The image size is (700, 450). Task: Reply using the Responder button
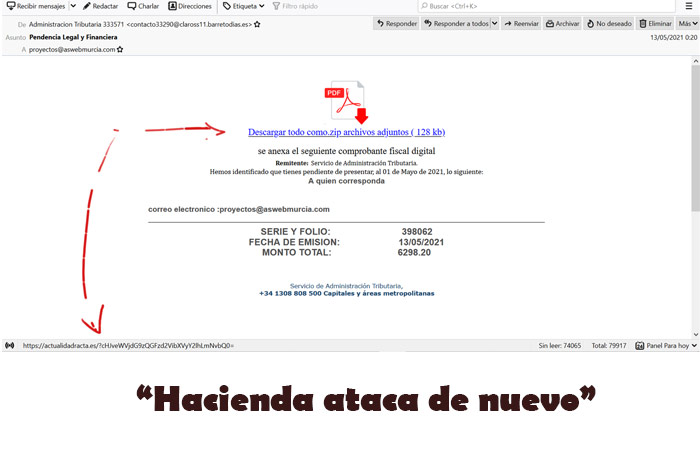coord(396,23)
